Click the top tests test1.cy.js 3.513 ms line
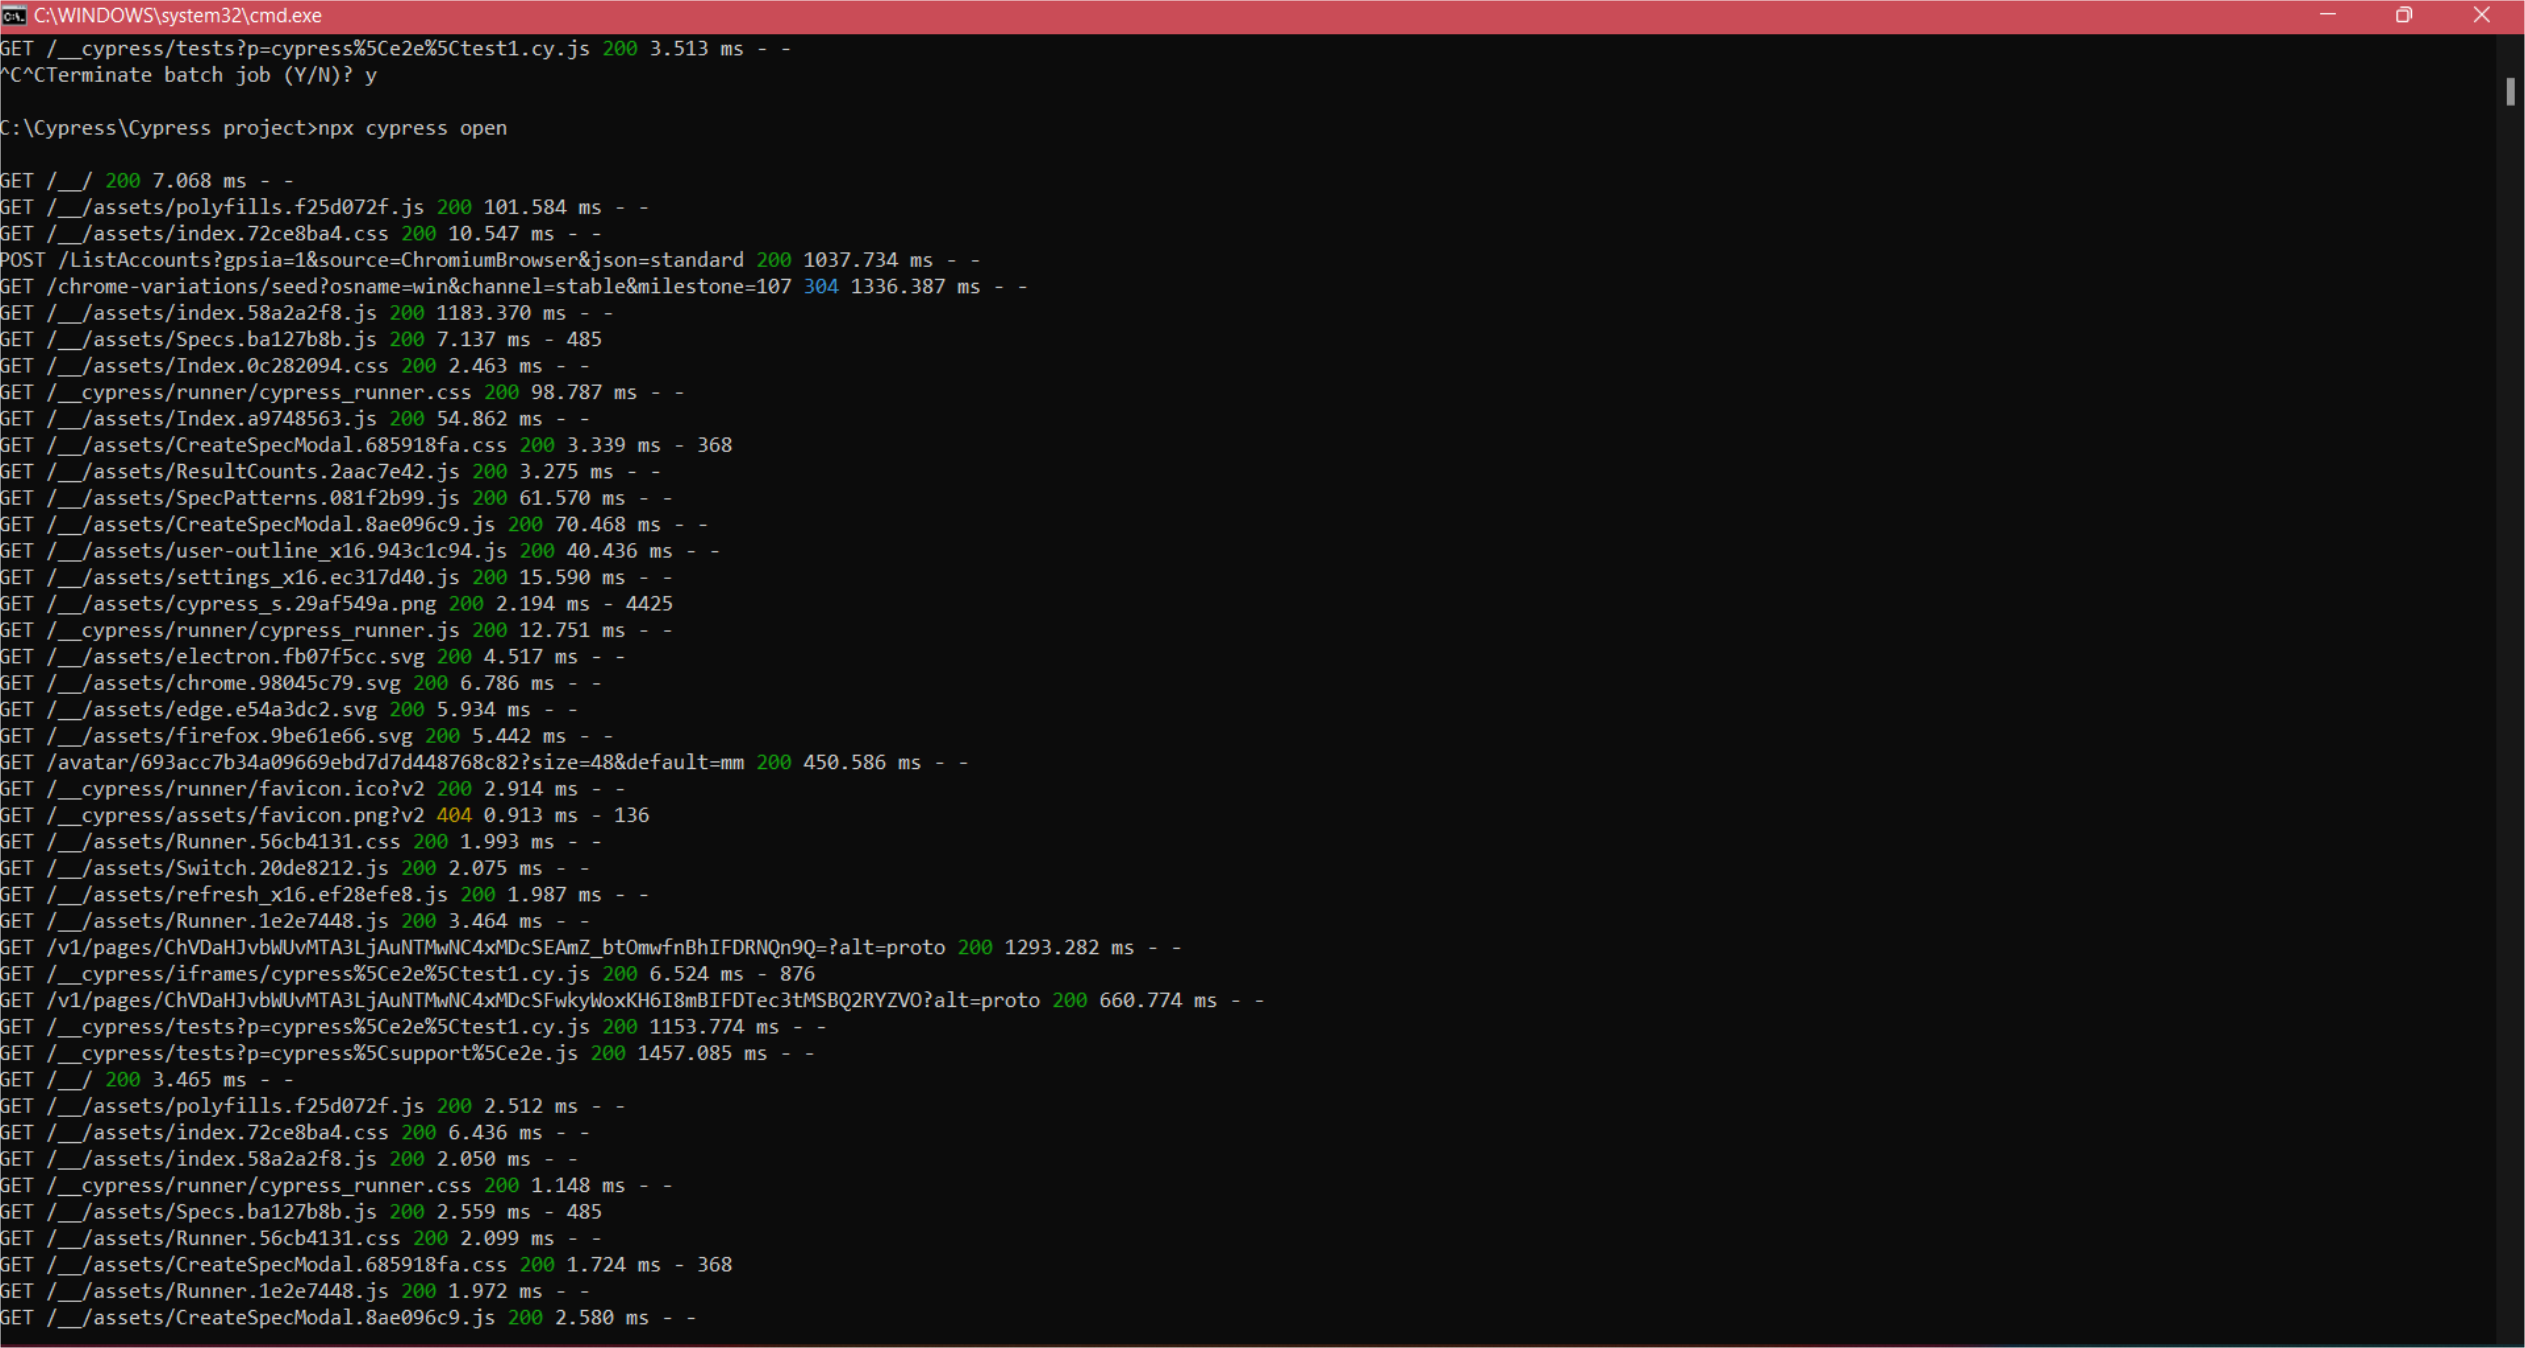 [395, 49]
